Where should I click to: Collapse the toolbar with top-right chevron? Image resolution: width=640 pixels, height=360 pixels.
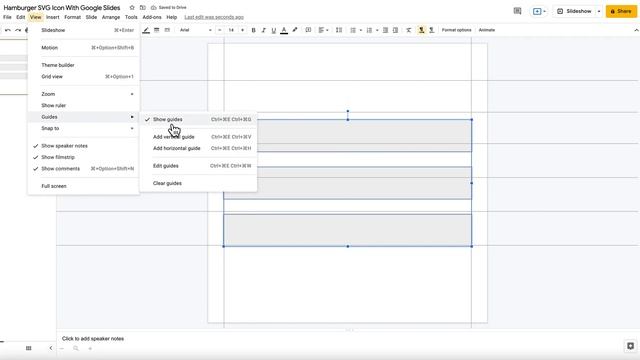[636, 30]
